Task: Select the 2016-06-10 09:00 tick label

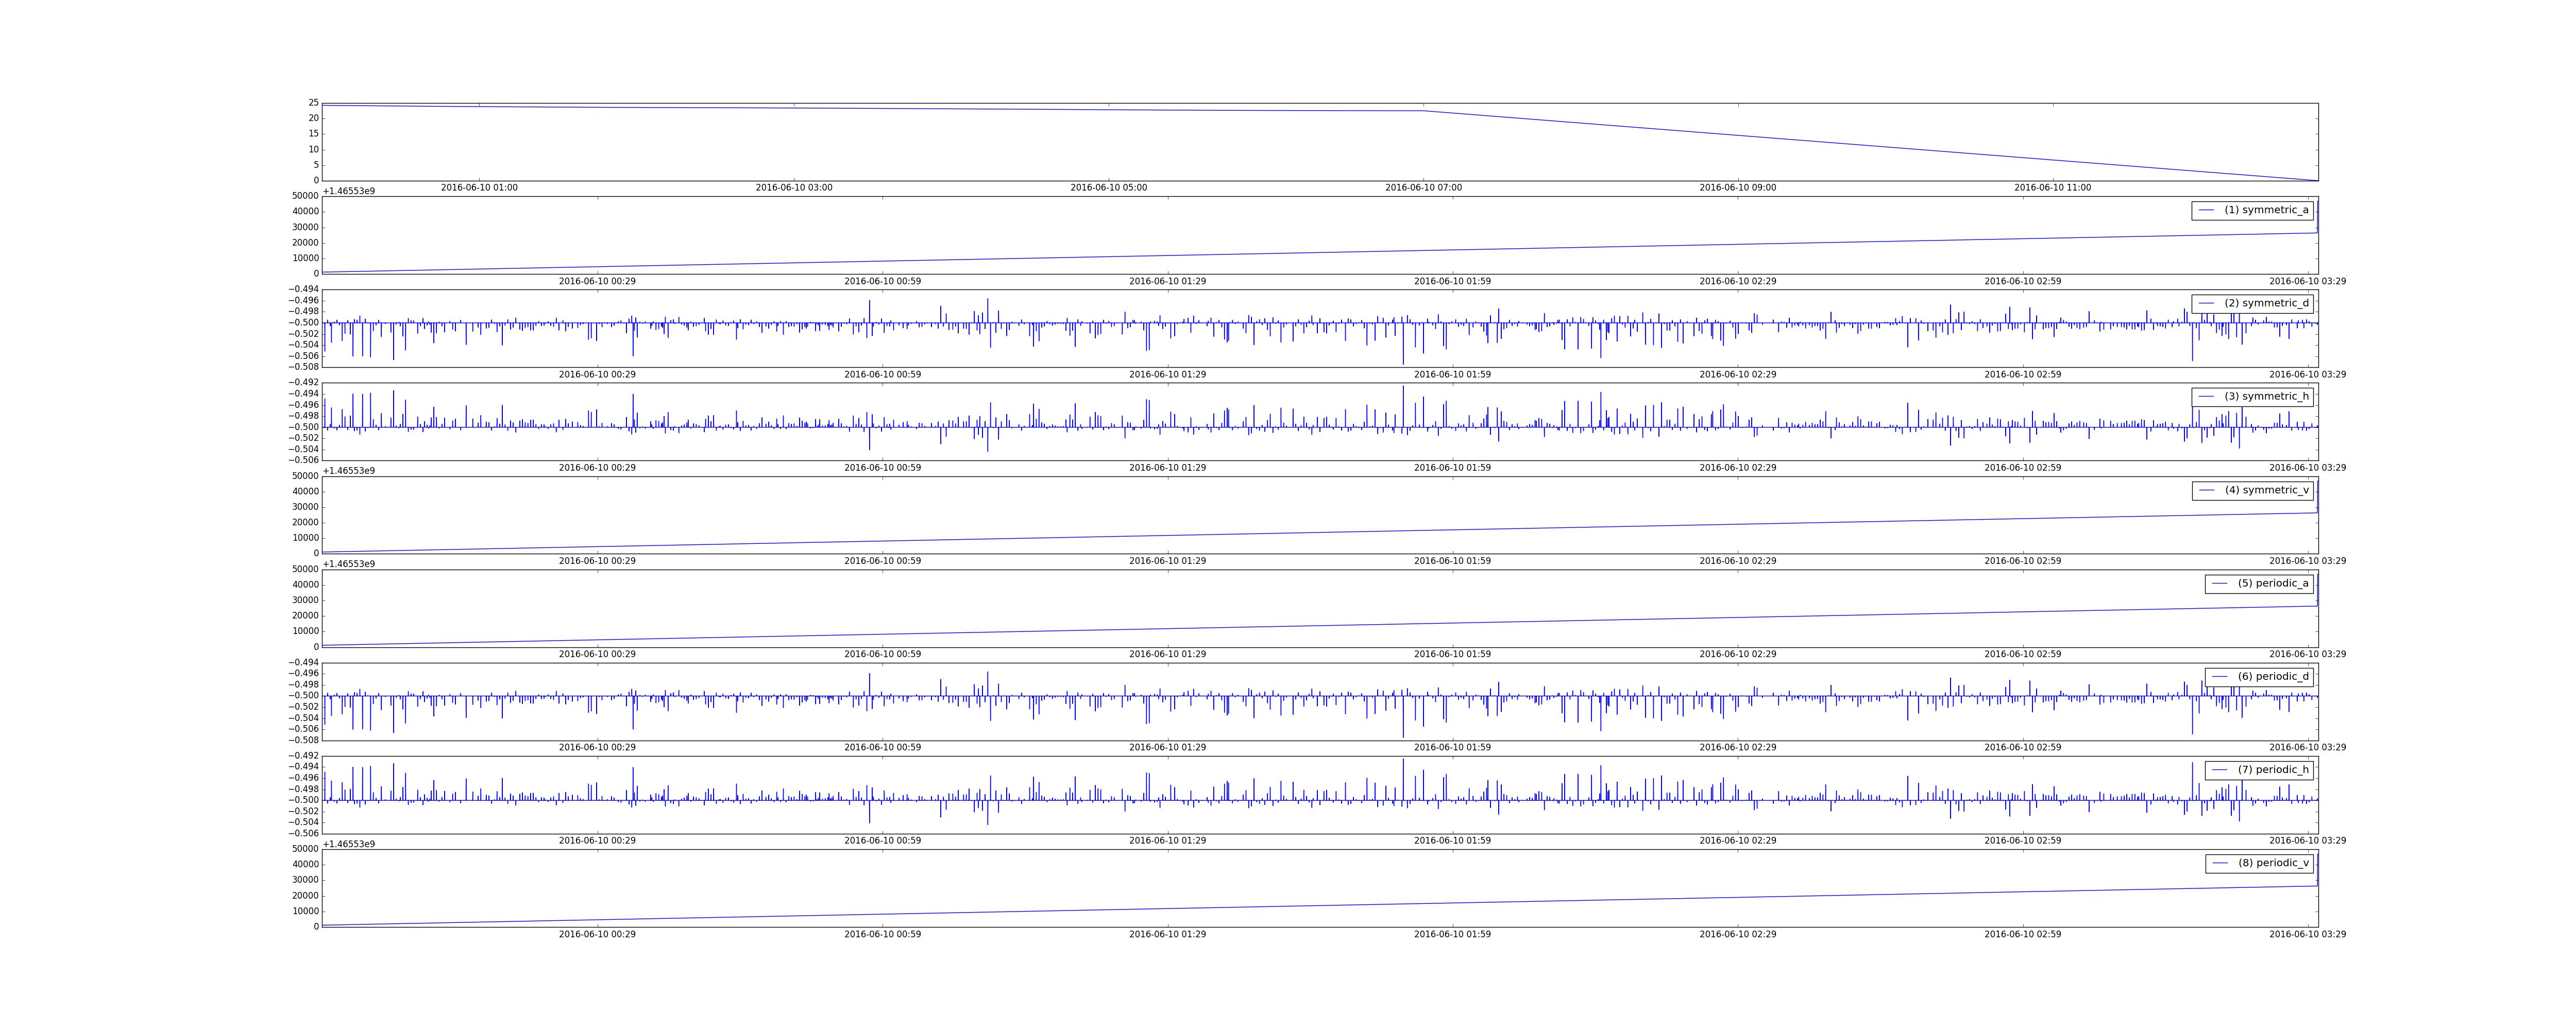Action: (x=1738, y=188)
